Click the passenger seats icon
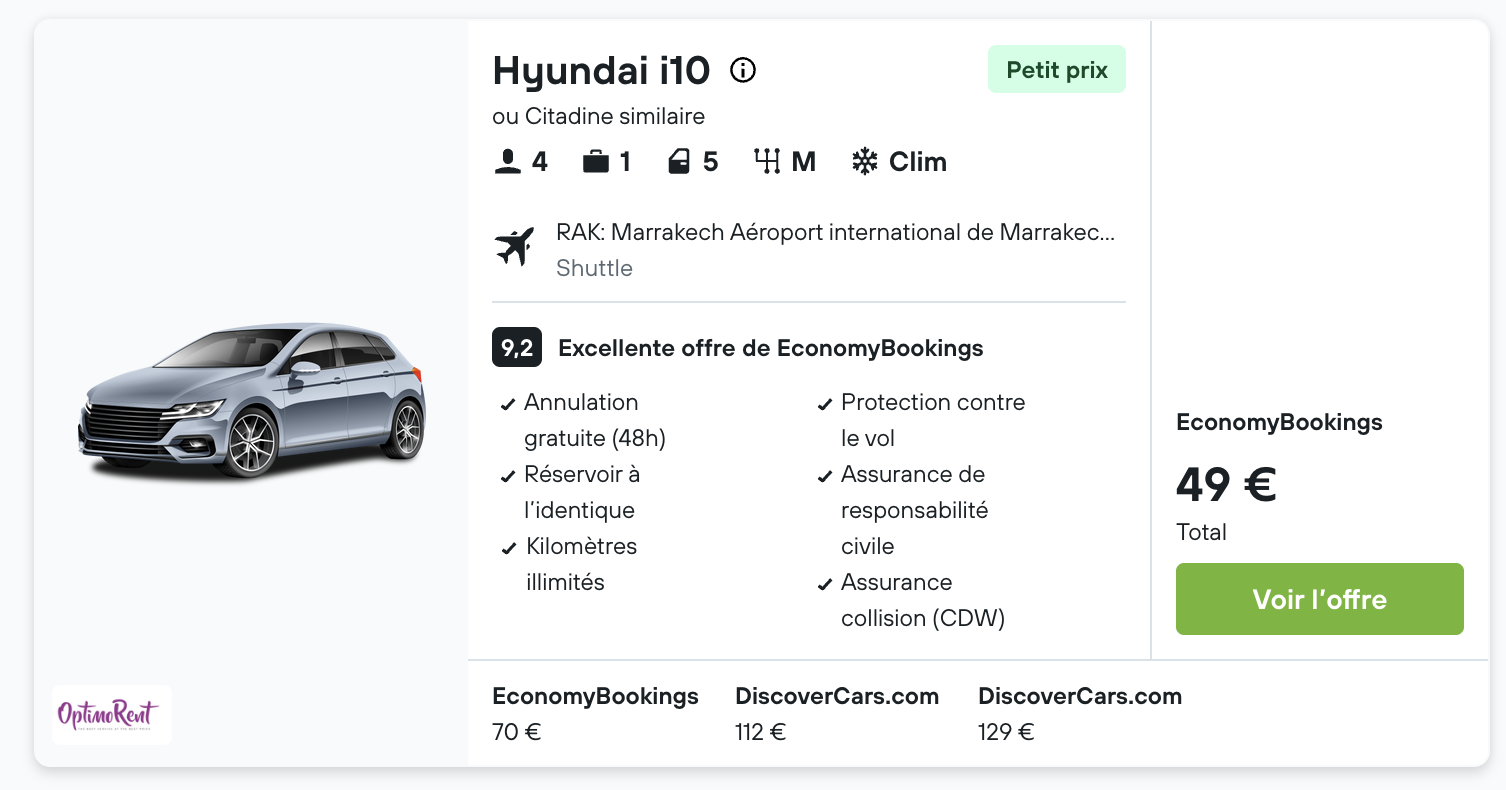Image resolution: width=1506 pixels, height=790 pixels. (x=508, y=162)
